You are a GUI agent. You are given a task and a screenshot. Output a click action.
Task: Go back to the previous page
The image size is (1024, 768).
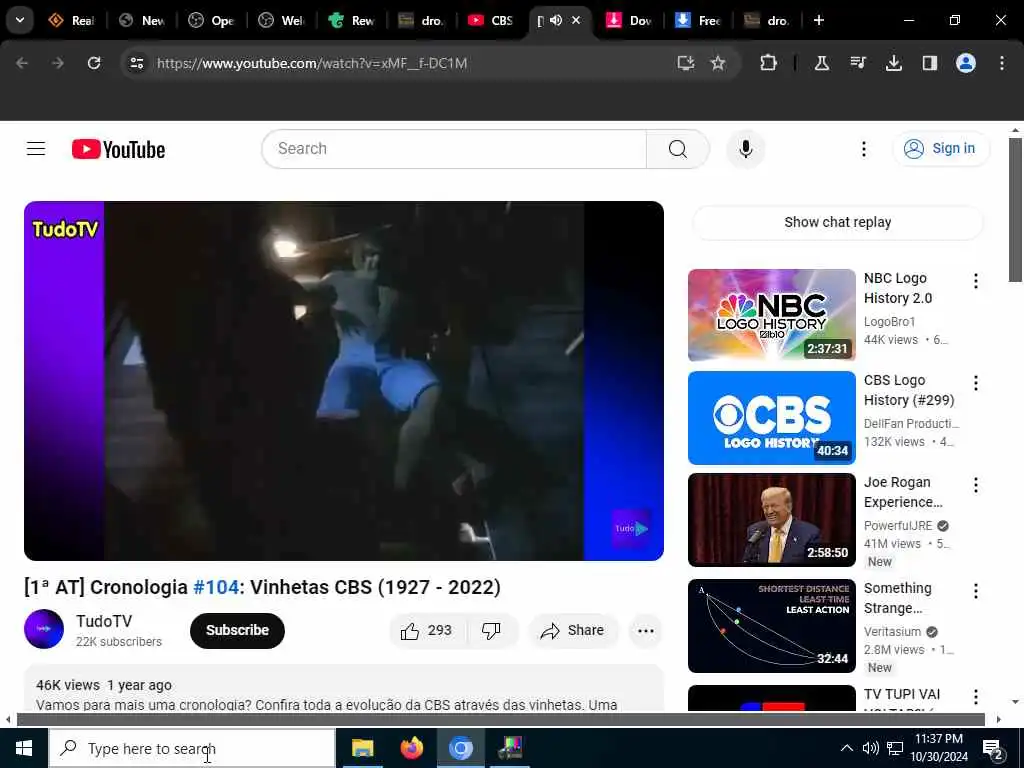point(22,63)
